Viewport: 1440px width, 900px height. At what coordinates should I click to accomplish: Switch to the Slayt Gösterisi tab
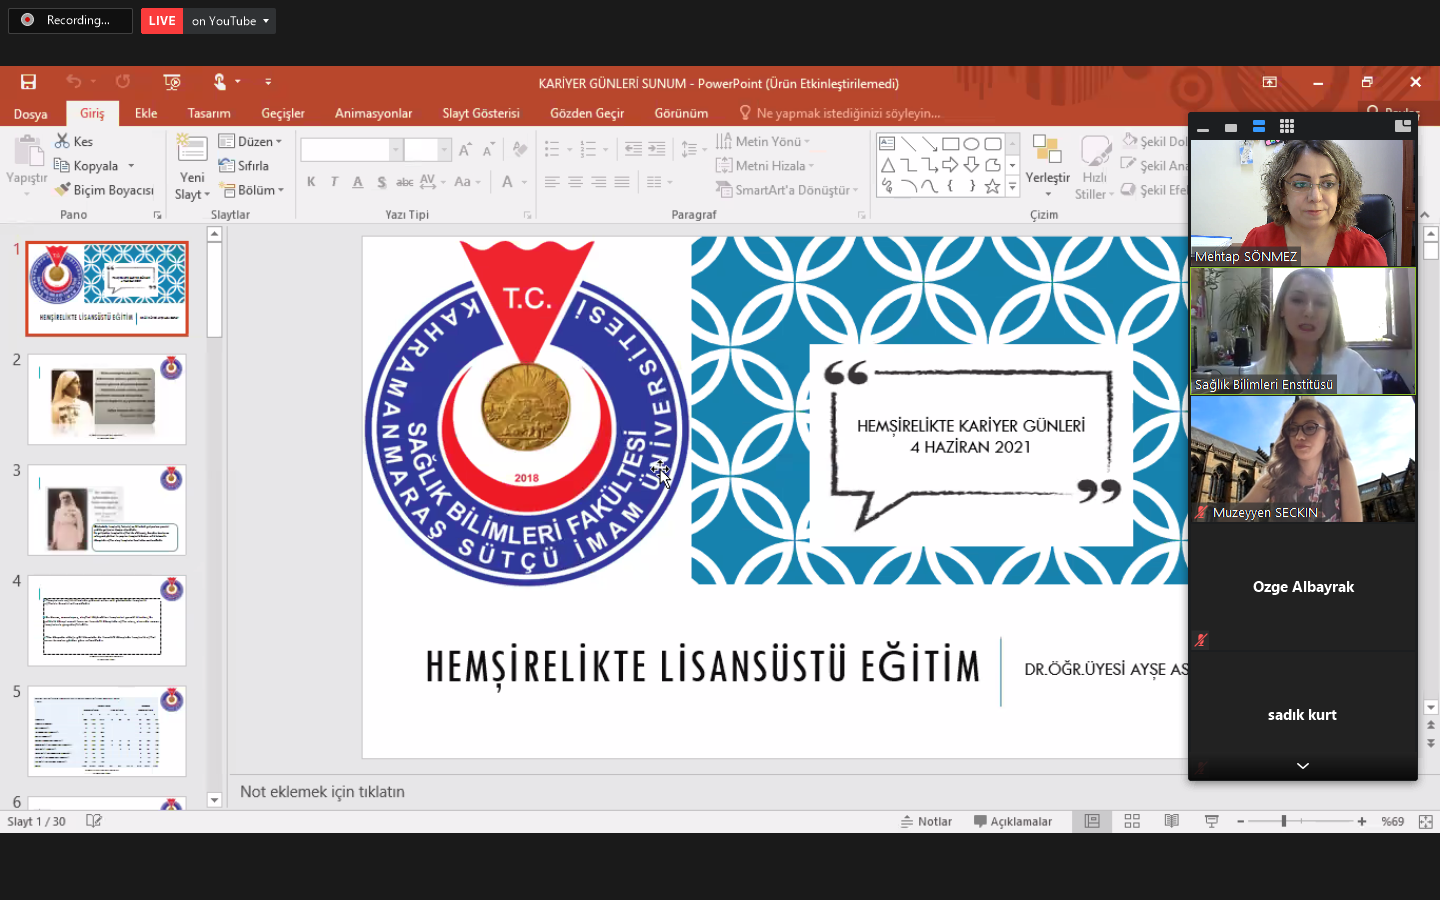click(x=480, y=113)
